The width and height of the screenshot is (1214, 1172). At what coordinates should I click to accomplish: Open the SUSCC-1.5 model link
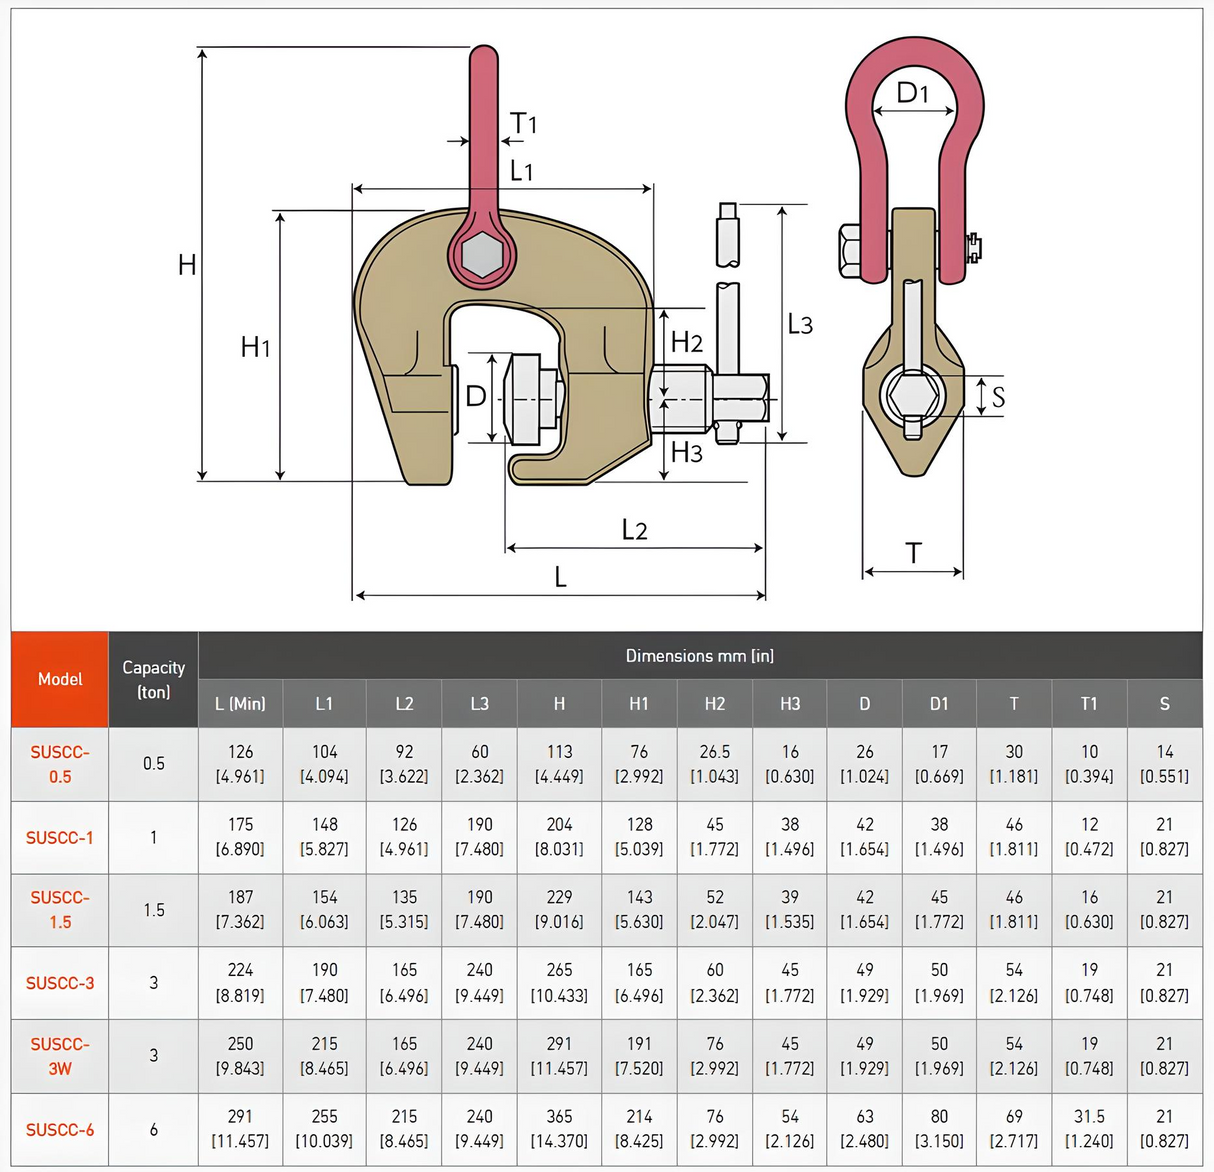[59, 910]
